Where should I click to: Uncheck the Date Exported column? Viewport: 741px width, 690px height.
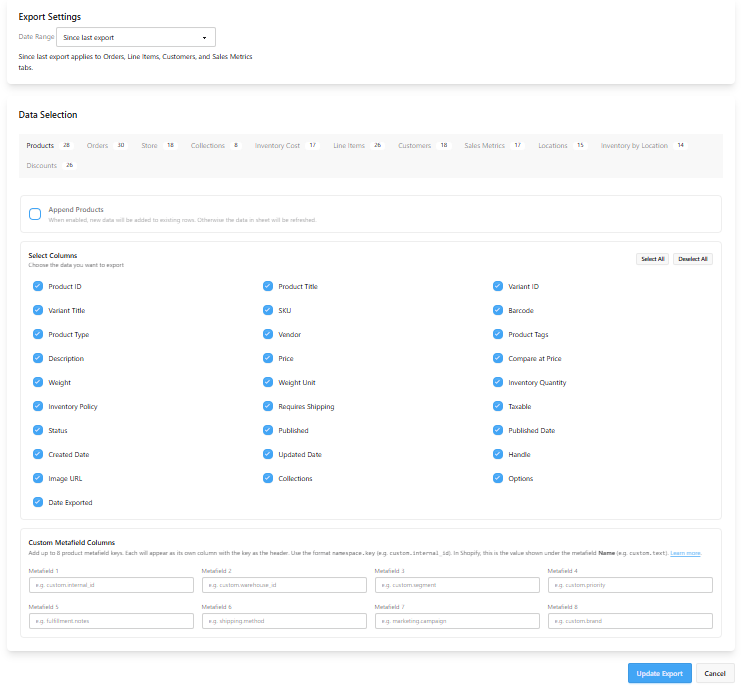38,502
